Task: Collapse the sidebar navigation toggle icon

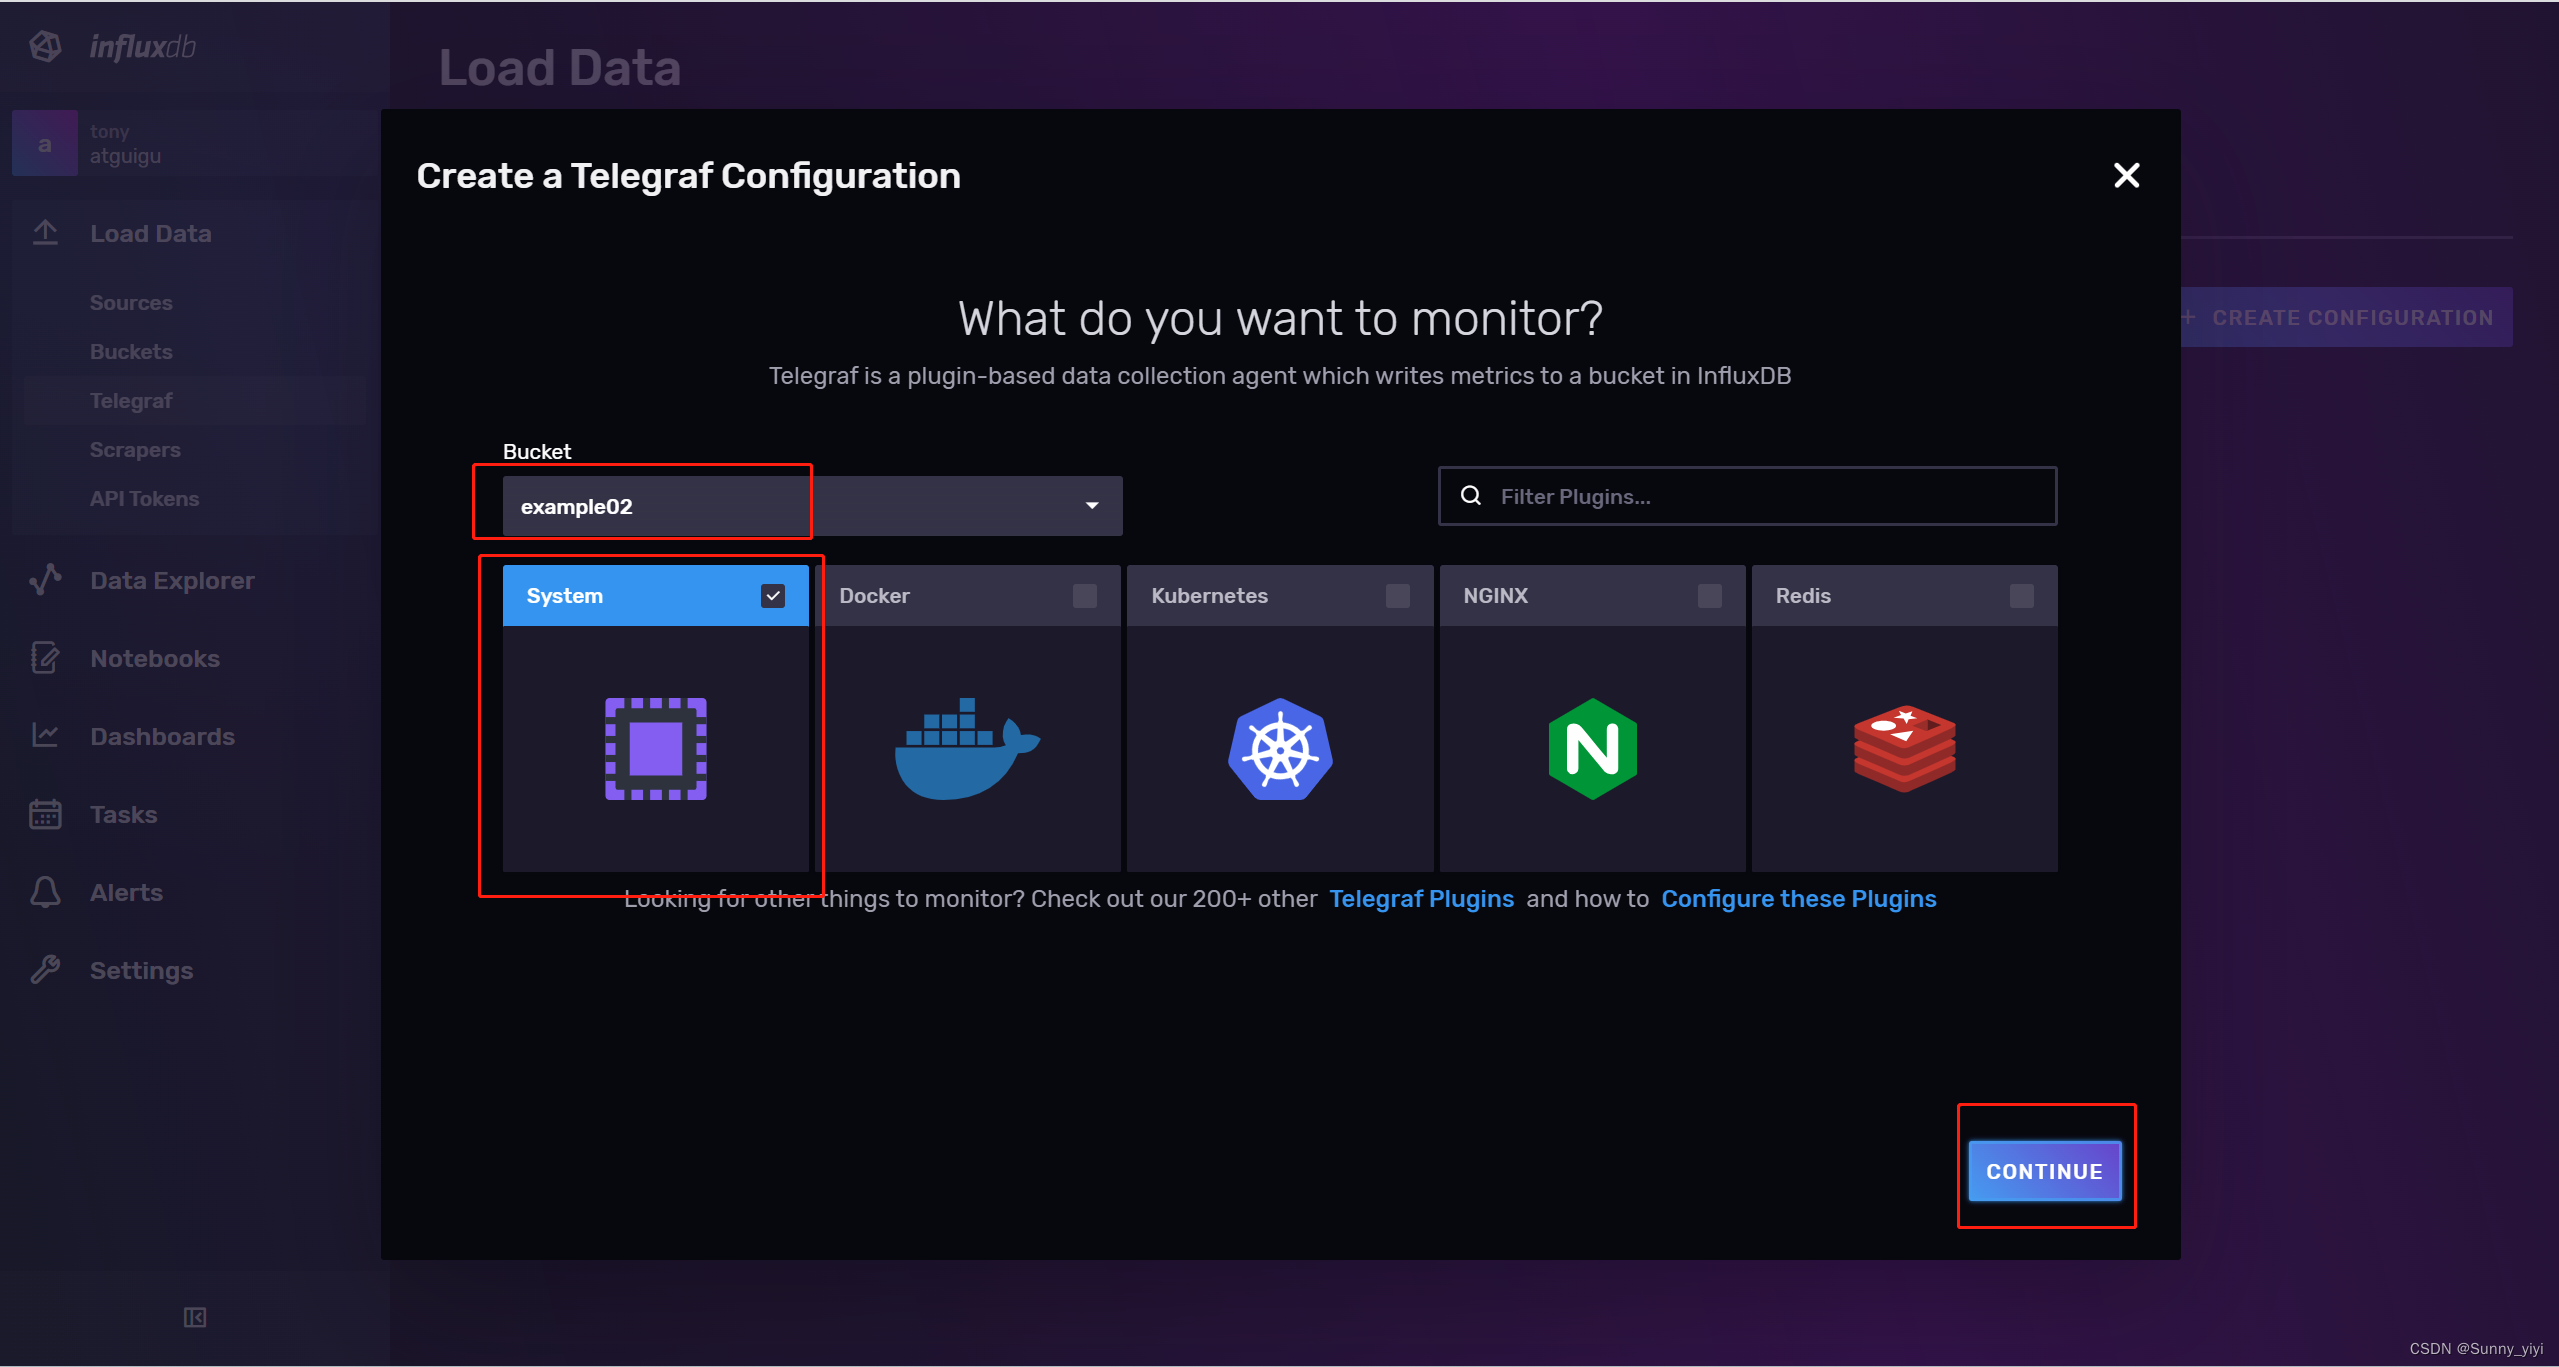Action: click(195, 1317)
